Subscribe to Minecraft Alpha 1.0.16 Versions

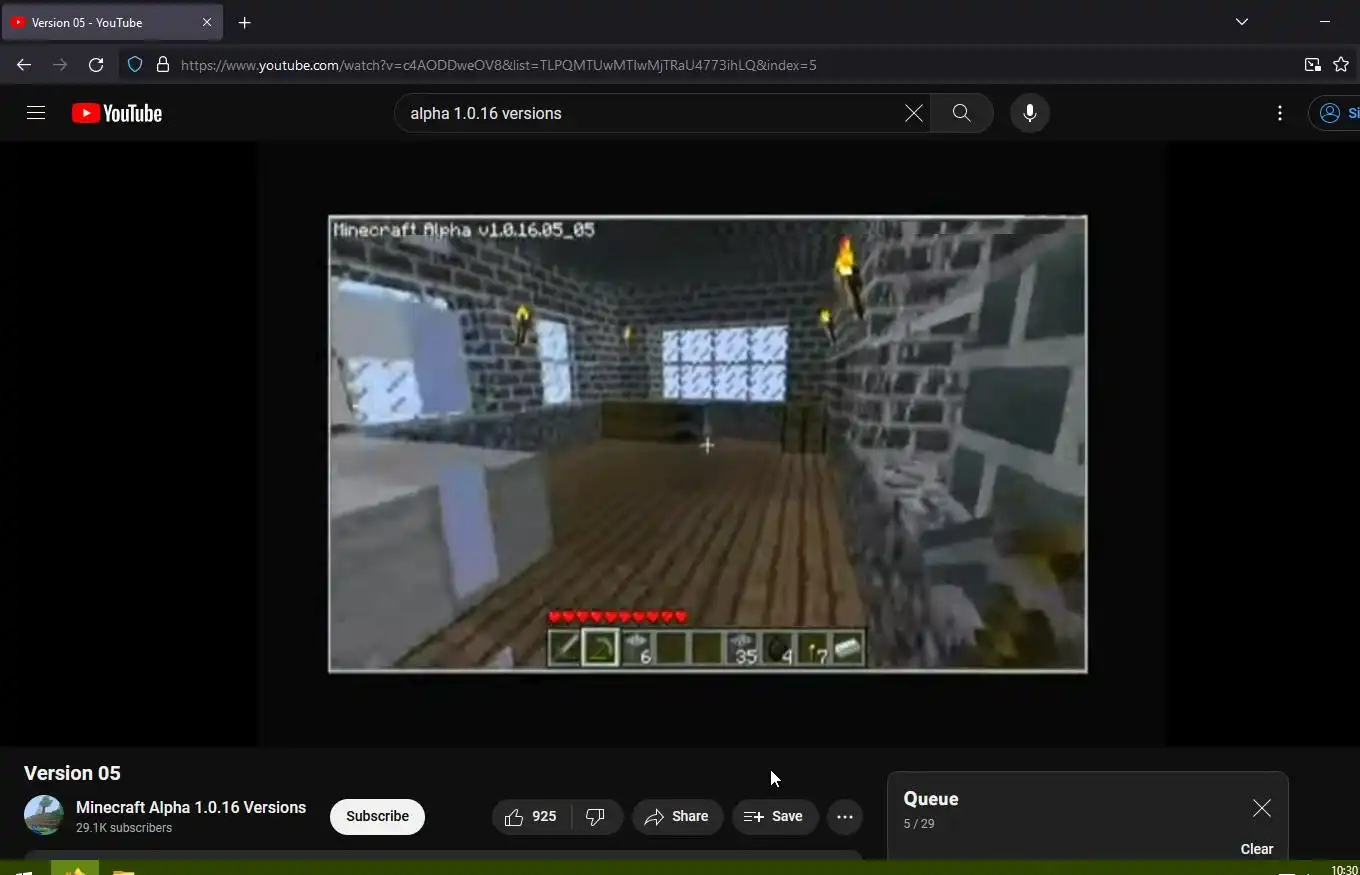point(377,816)
